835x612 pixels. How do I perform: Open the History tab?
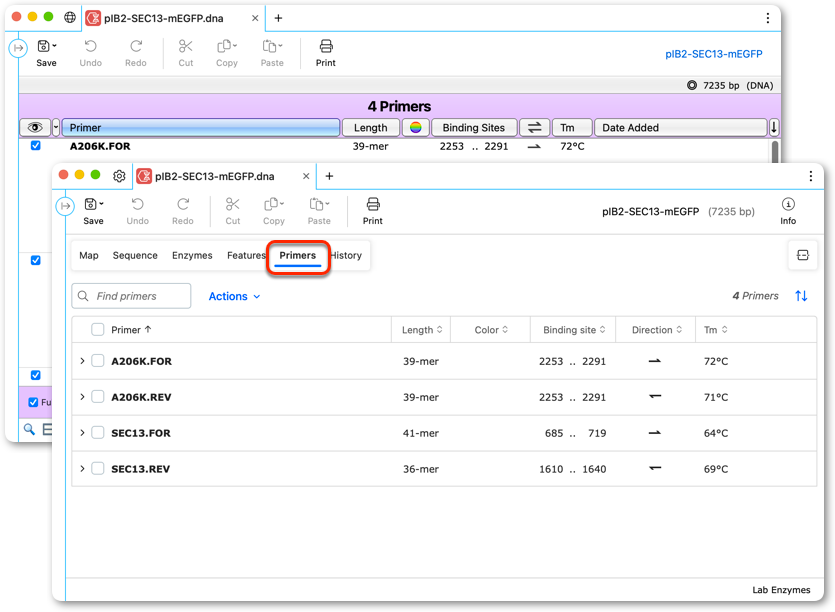(x=346, y=255)
